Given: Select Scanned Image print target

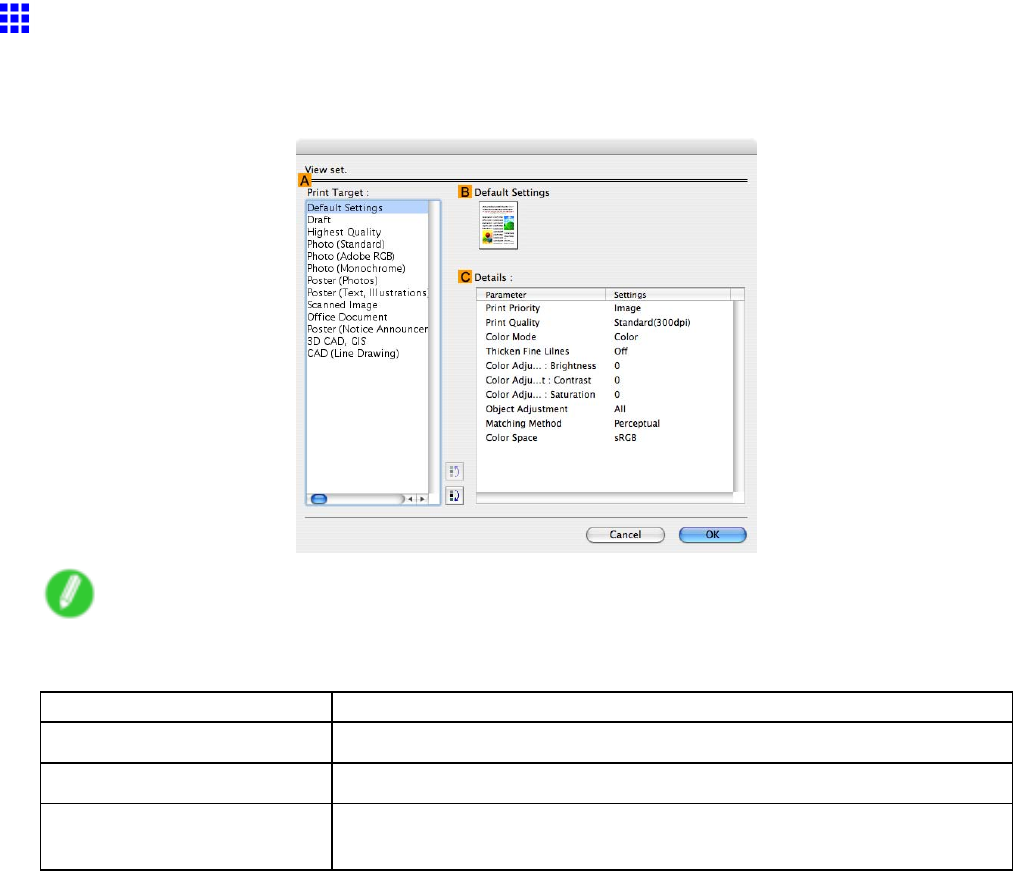Looking at the screenshot, I should coord(367,305).
